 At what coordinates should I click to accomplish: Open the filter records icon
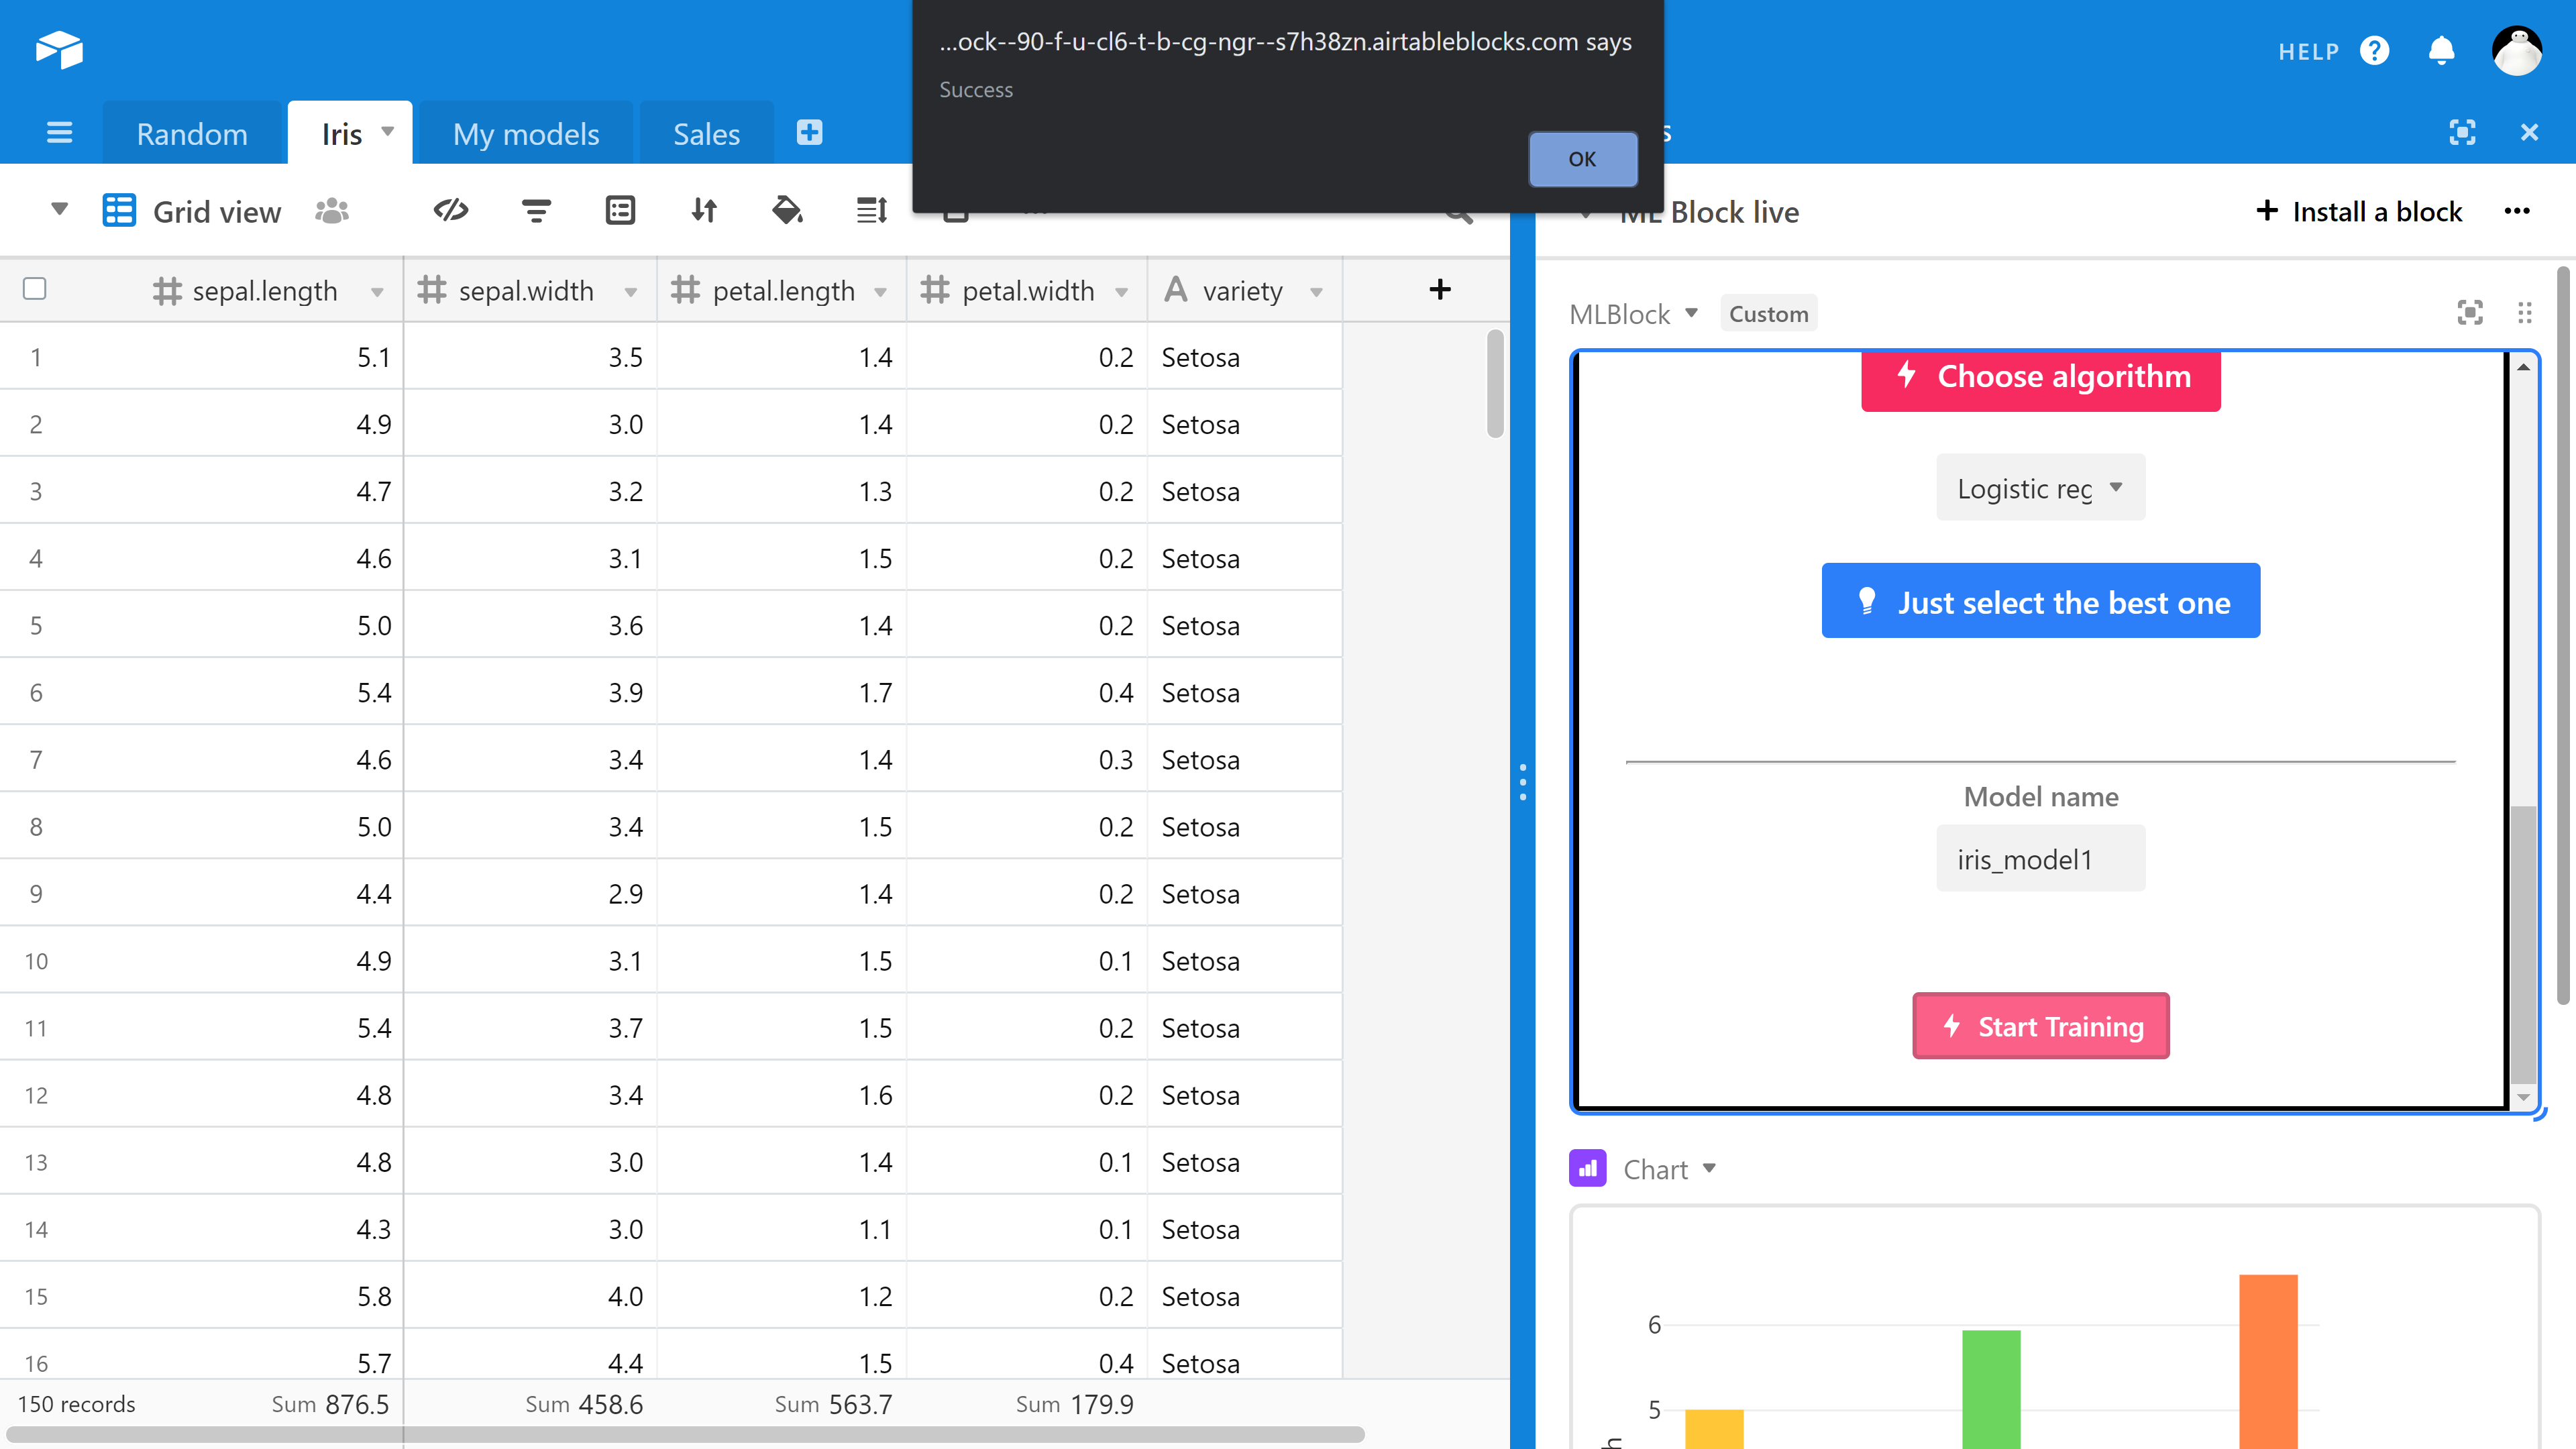[x=536, y=210]
